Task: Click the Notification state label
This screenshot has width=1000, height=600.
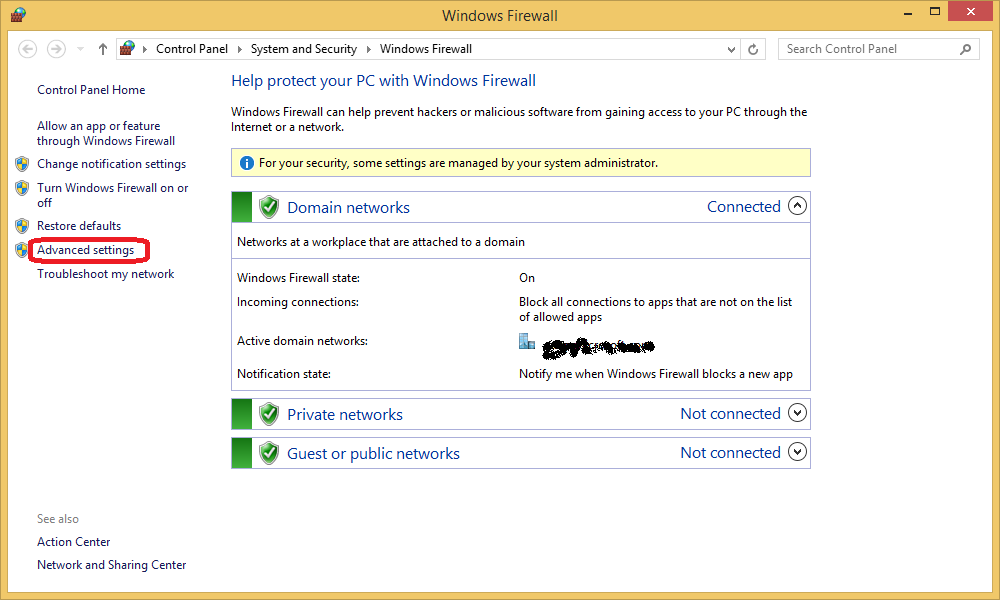Action: pos(284,374)
